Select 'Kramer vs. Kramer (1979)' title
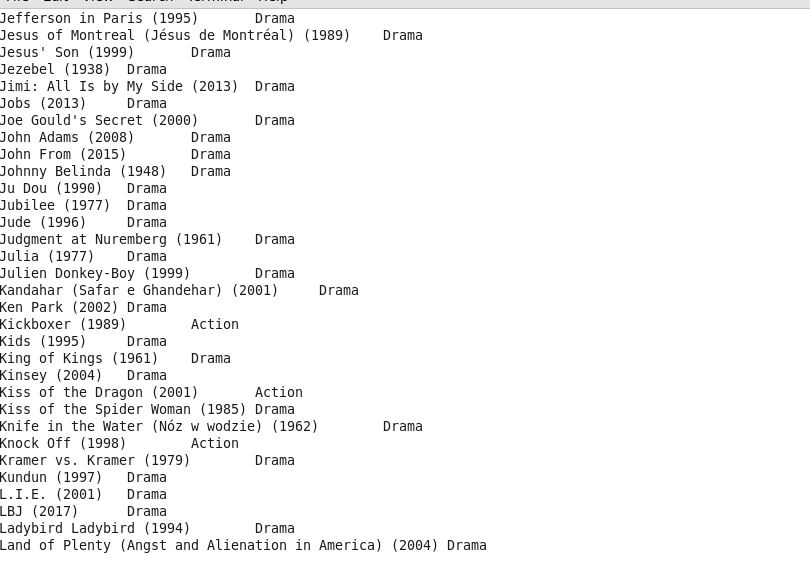The height and width of the screenshot is (568, 810). click(95, 462)
